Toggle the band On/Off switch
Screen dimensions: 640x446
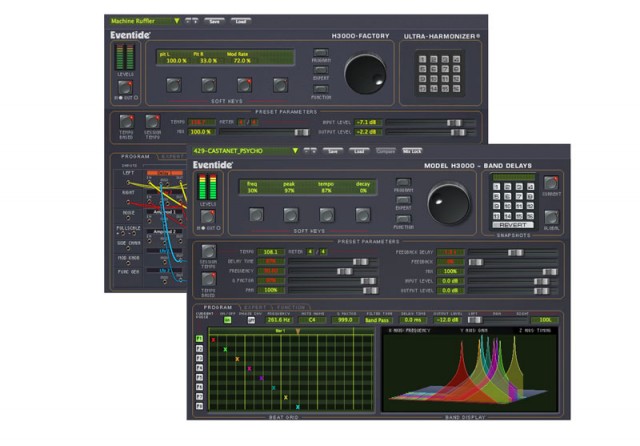[227, 320]
